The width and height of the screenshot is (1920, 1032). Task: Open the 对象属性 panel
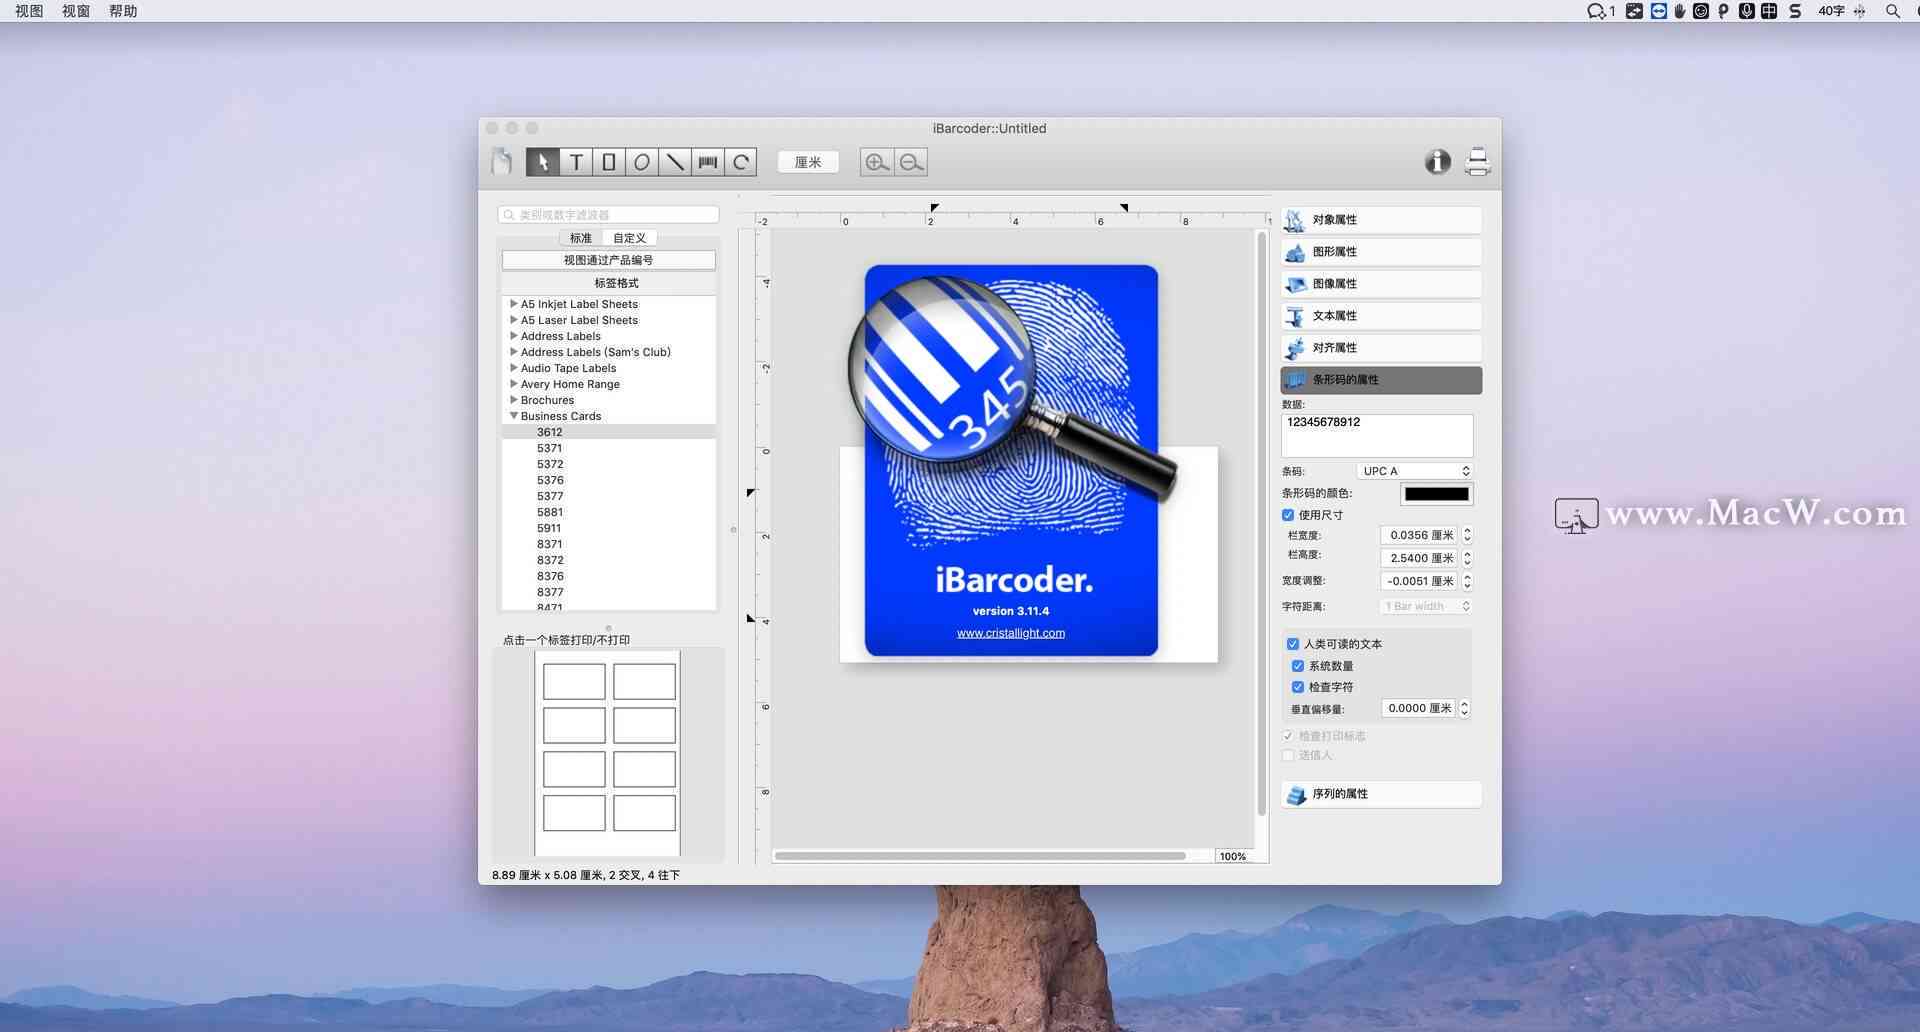coord(1381,220)
